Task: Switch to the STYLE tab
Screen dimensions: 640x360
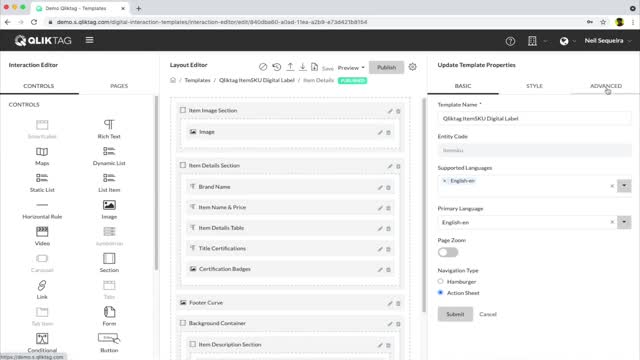Action: pyautogui.click(x=534, y=86)
